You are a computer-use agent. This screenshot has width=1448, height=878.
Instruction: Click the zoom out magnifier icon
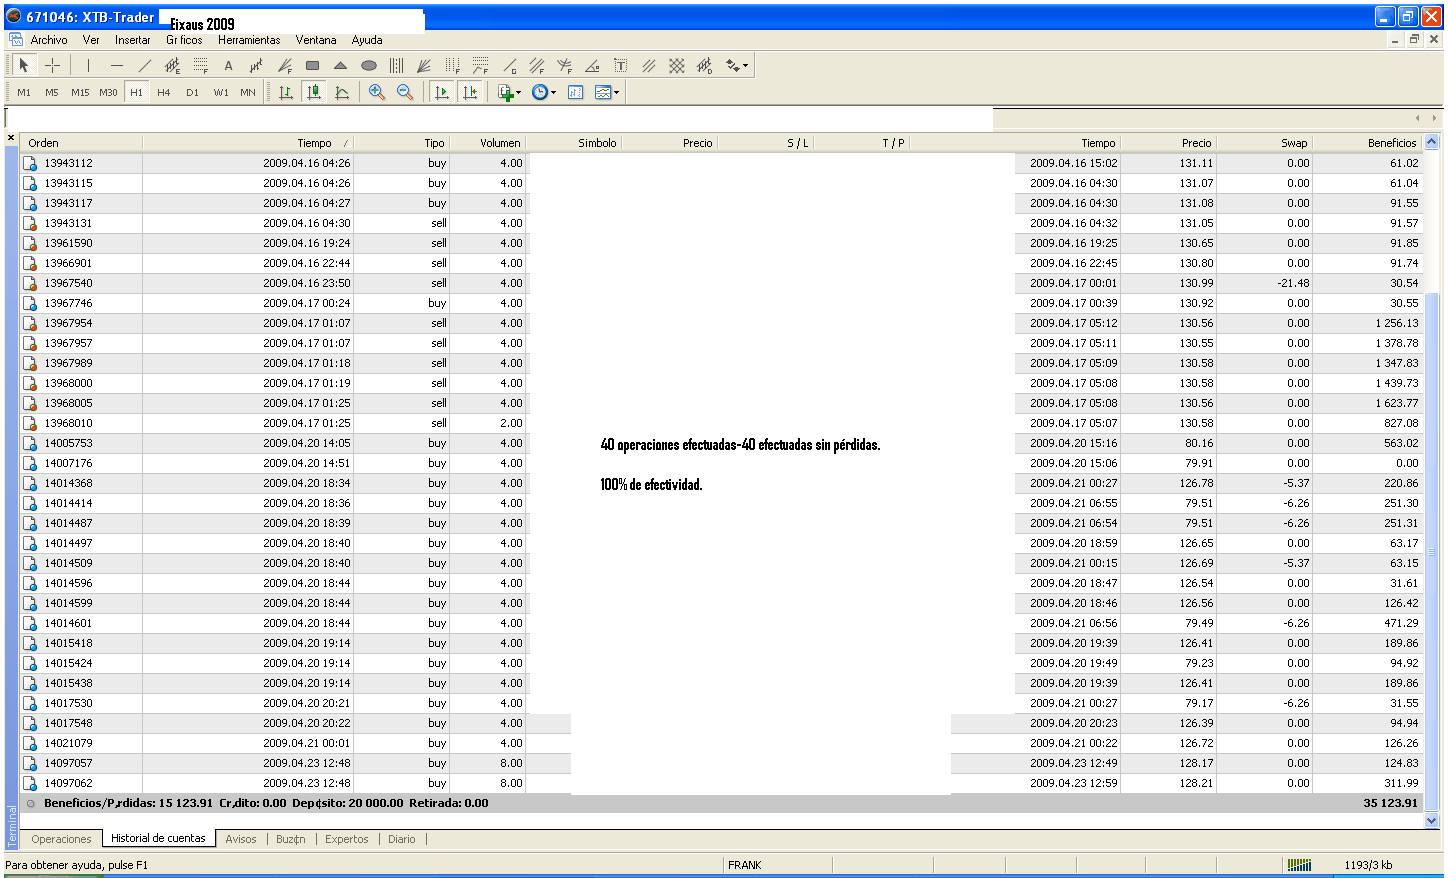click(x=405, y=92)
